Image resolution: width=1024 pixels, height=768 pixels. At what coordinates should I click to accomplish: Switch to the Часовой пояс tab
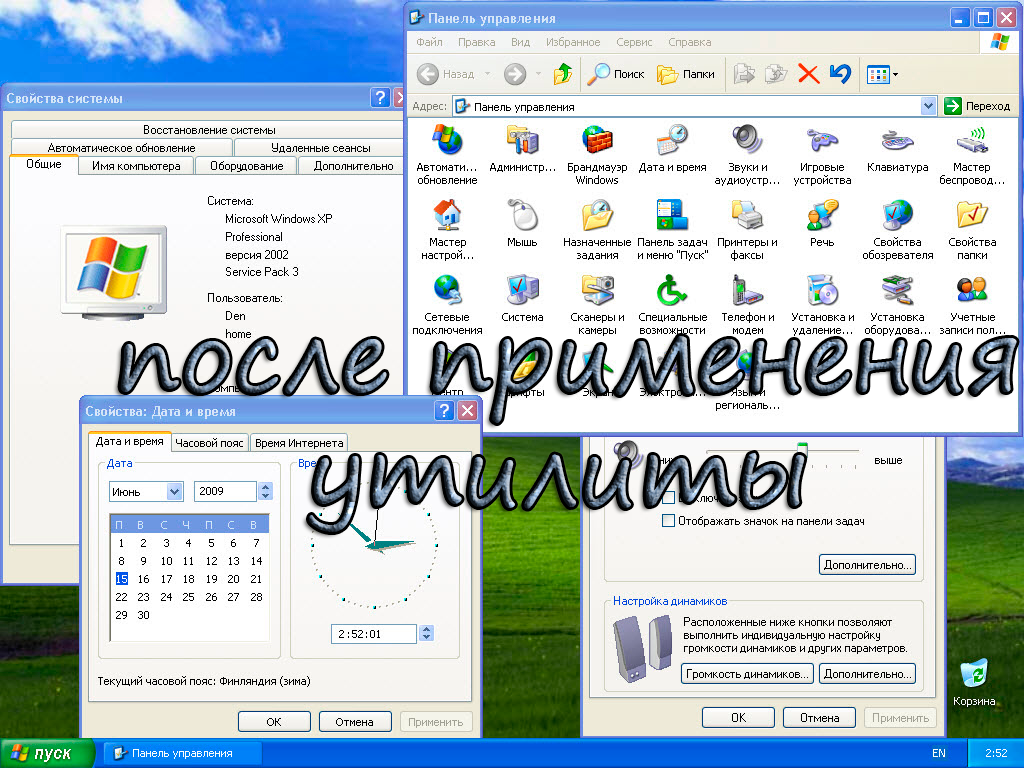tap(209, 443)
